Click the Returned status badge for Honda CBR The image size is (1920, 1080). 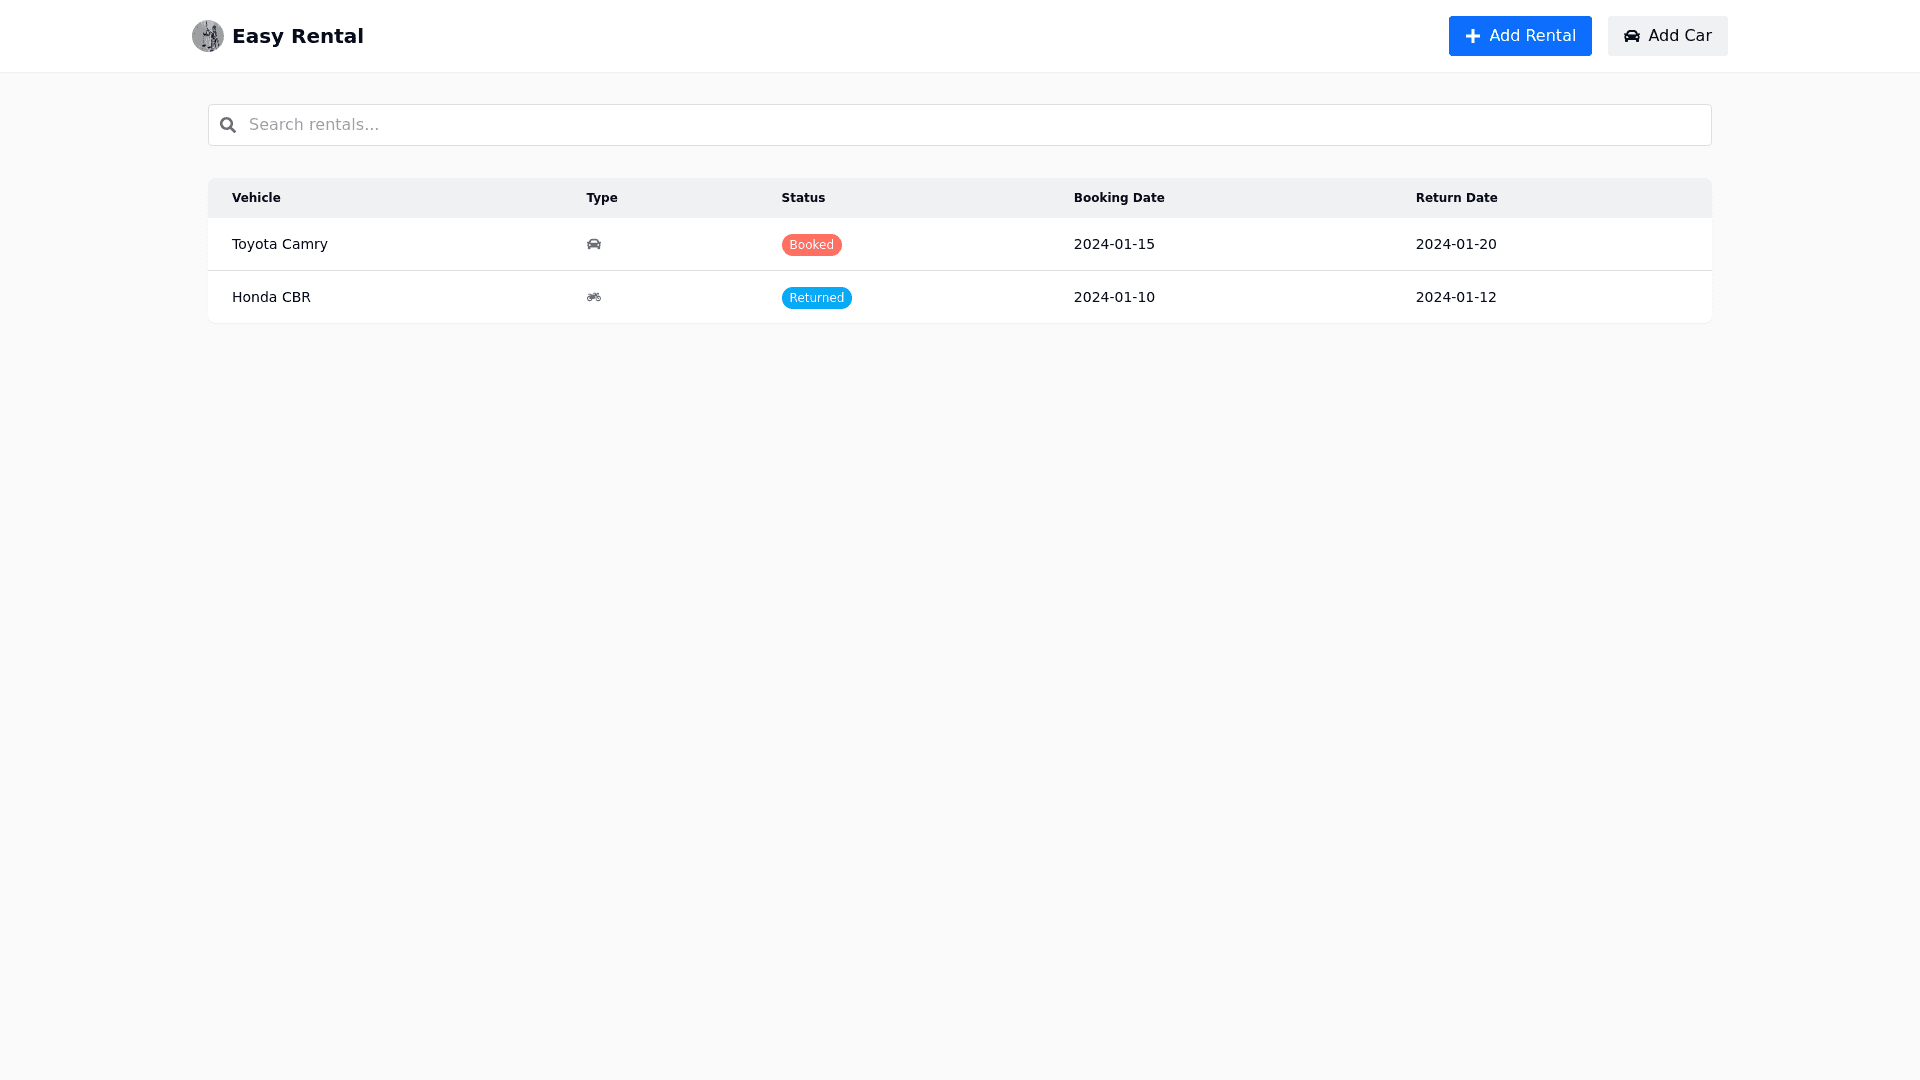pyautogui.click(x=816, y=297)
